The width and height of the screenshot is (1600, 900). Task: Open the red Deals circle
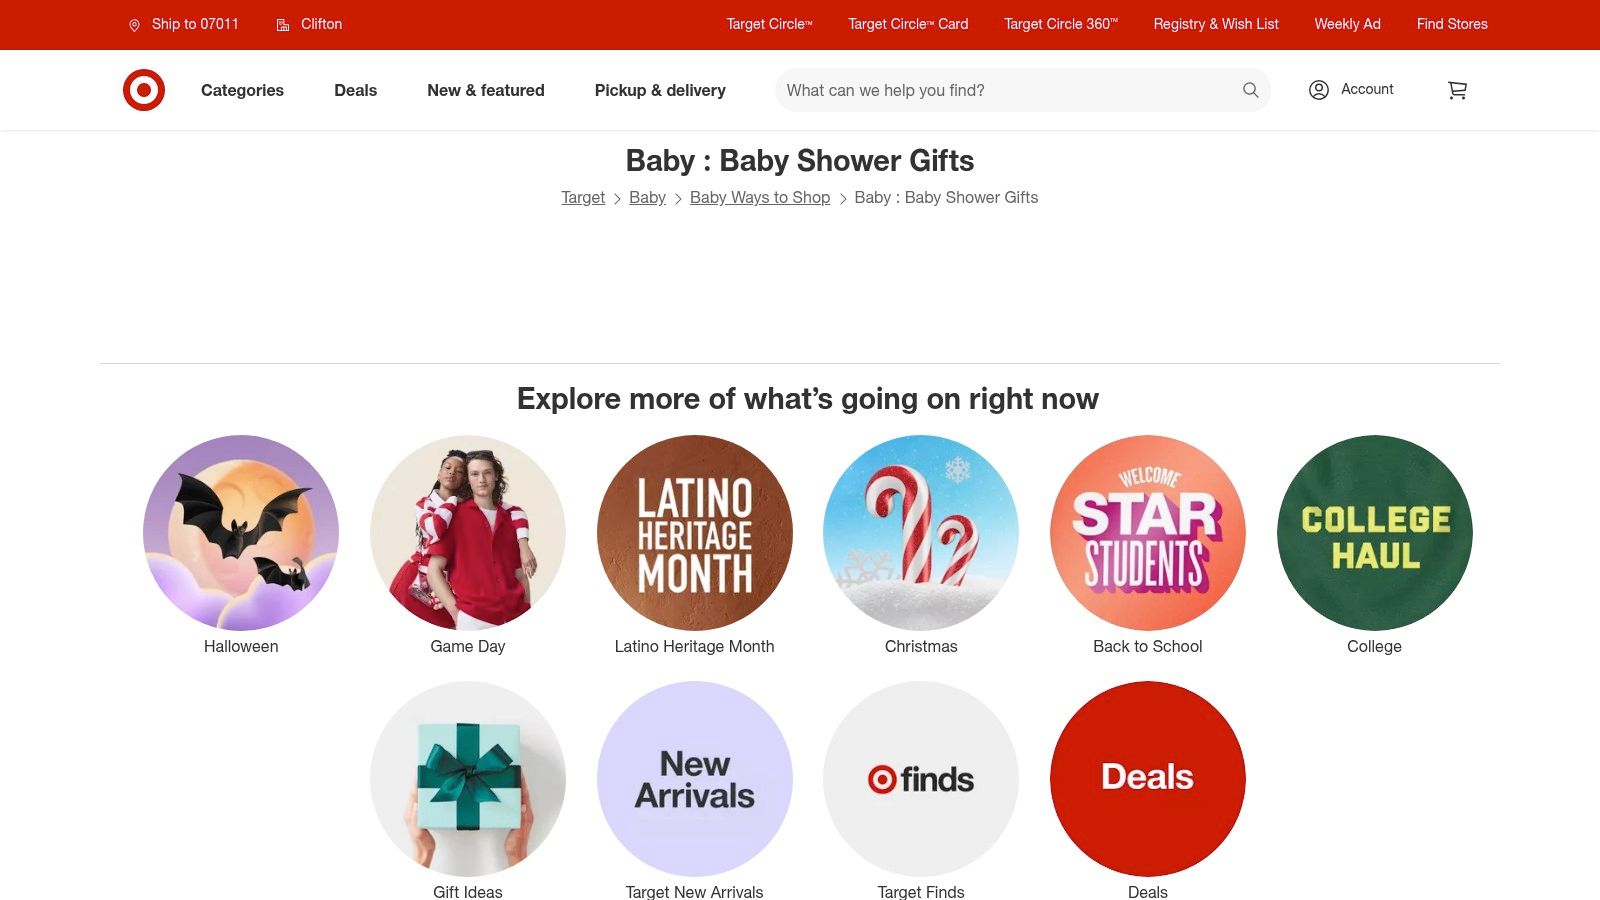pos(1148,779)
